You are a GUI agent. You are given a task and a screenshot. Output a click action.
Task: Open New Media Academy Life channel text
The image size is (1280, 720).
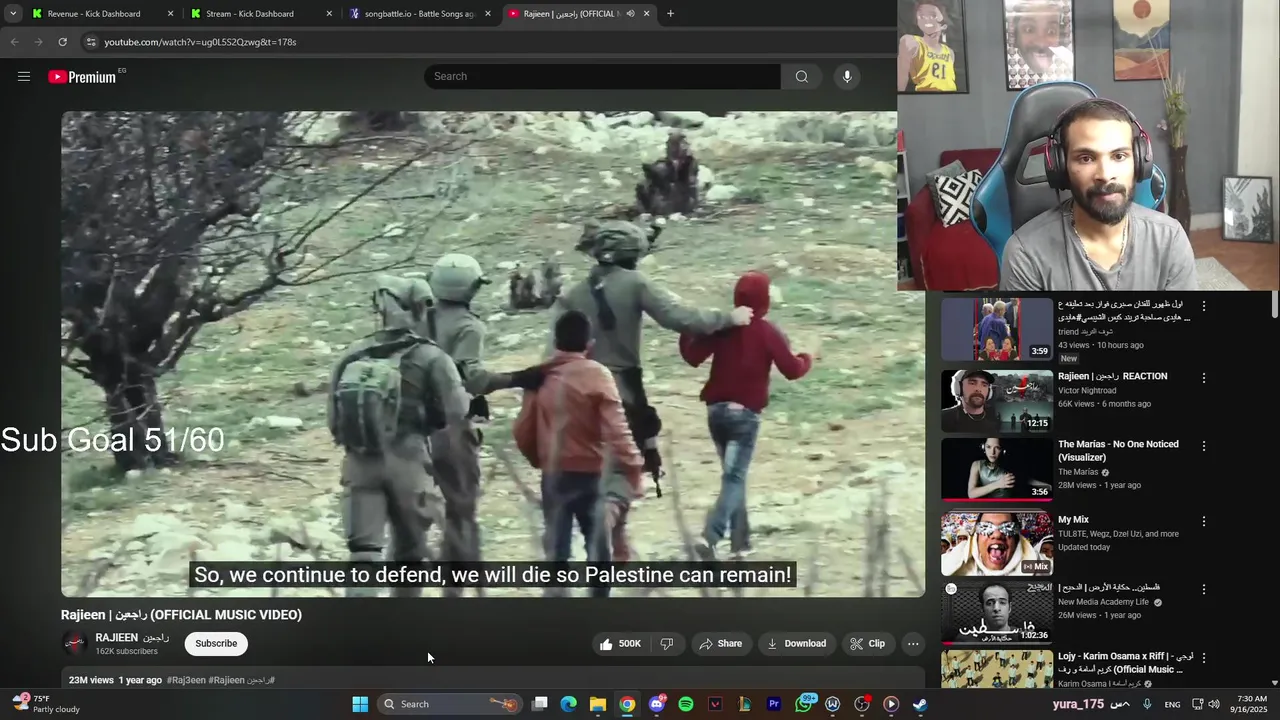point(1104,602)
